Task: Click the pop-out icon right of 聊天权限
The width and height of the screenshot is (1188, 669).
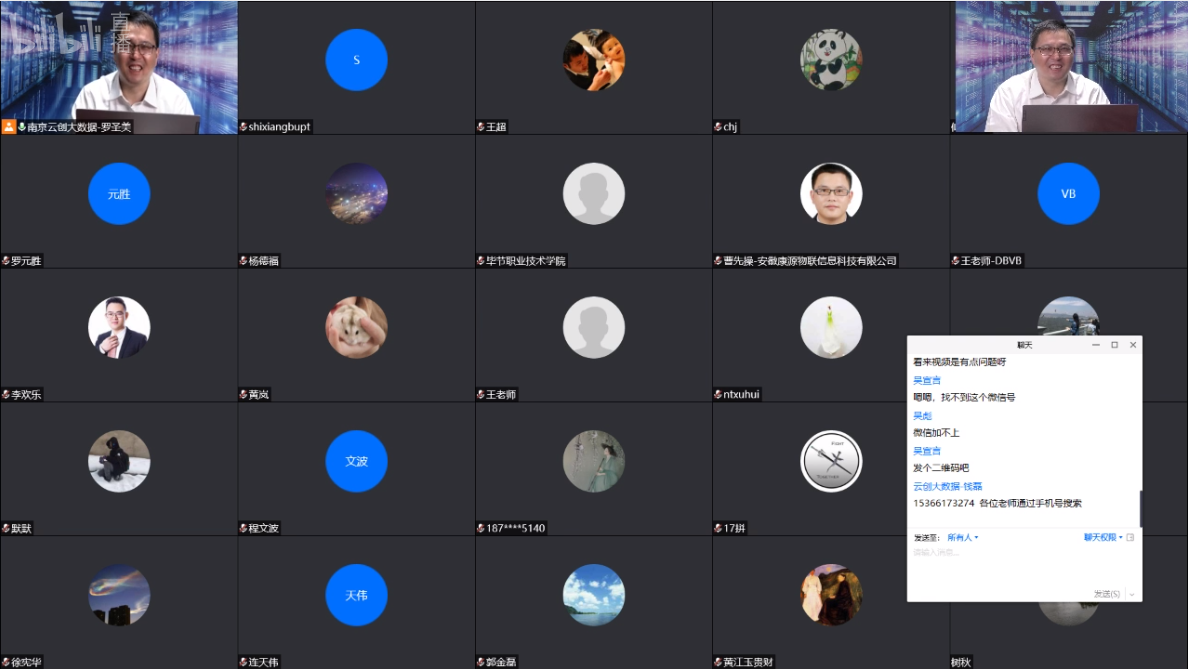Action: [x=1131, y=538]
